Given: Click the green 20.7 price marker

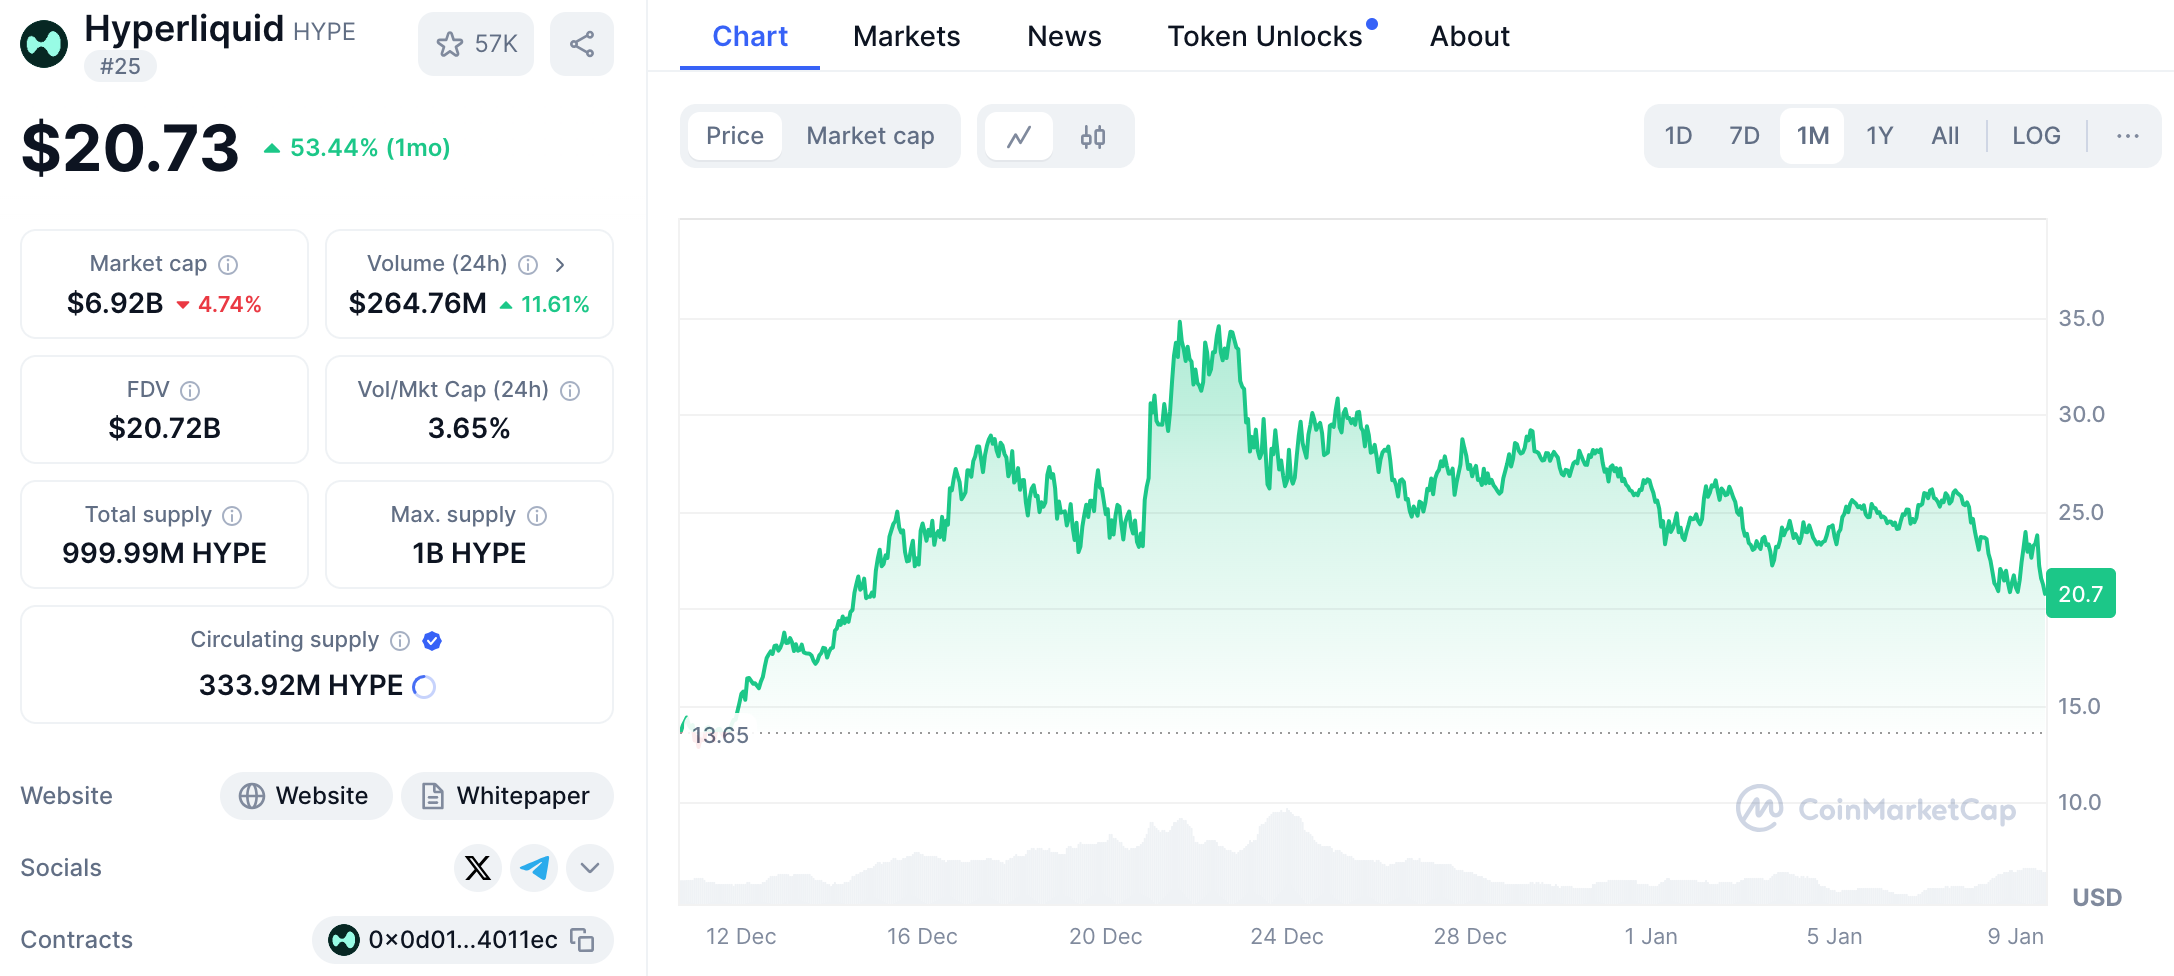Looking at the screenshot, I should click(2080, 593).
